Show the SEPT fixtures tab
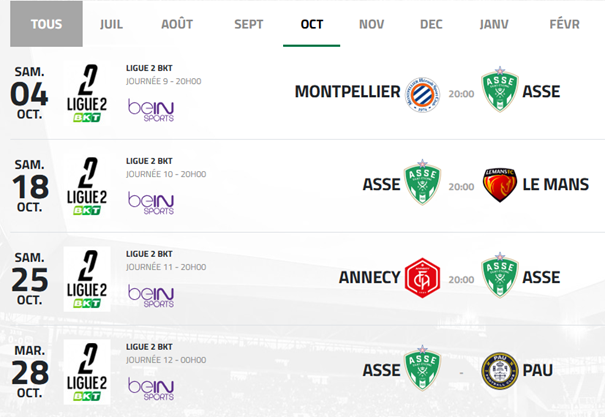This screenshot has height=417, width=605. (249, 23)
